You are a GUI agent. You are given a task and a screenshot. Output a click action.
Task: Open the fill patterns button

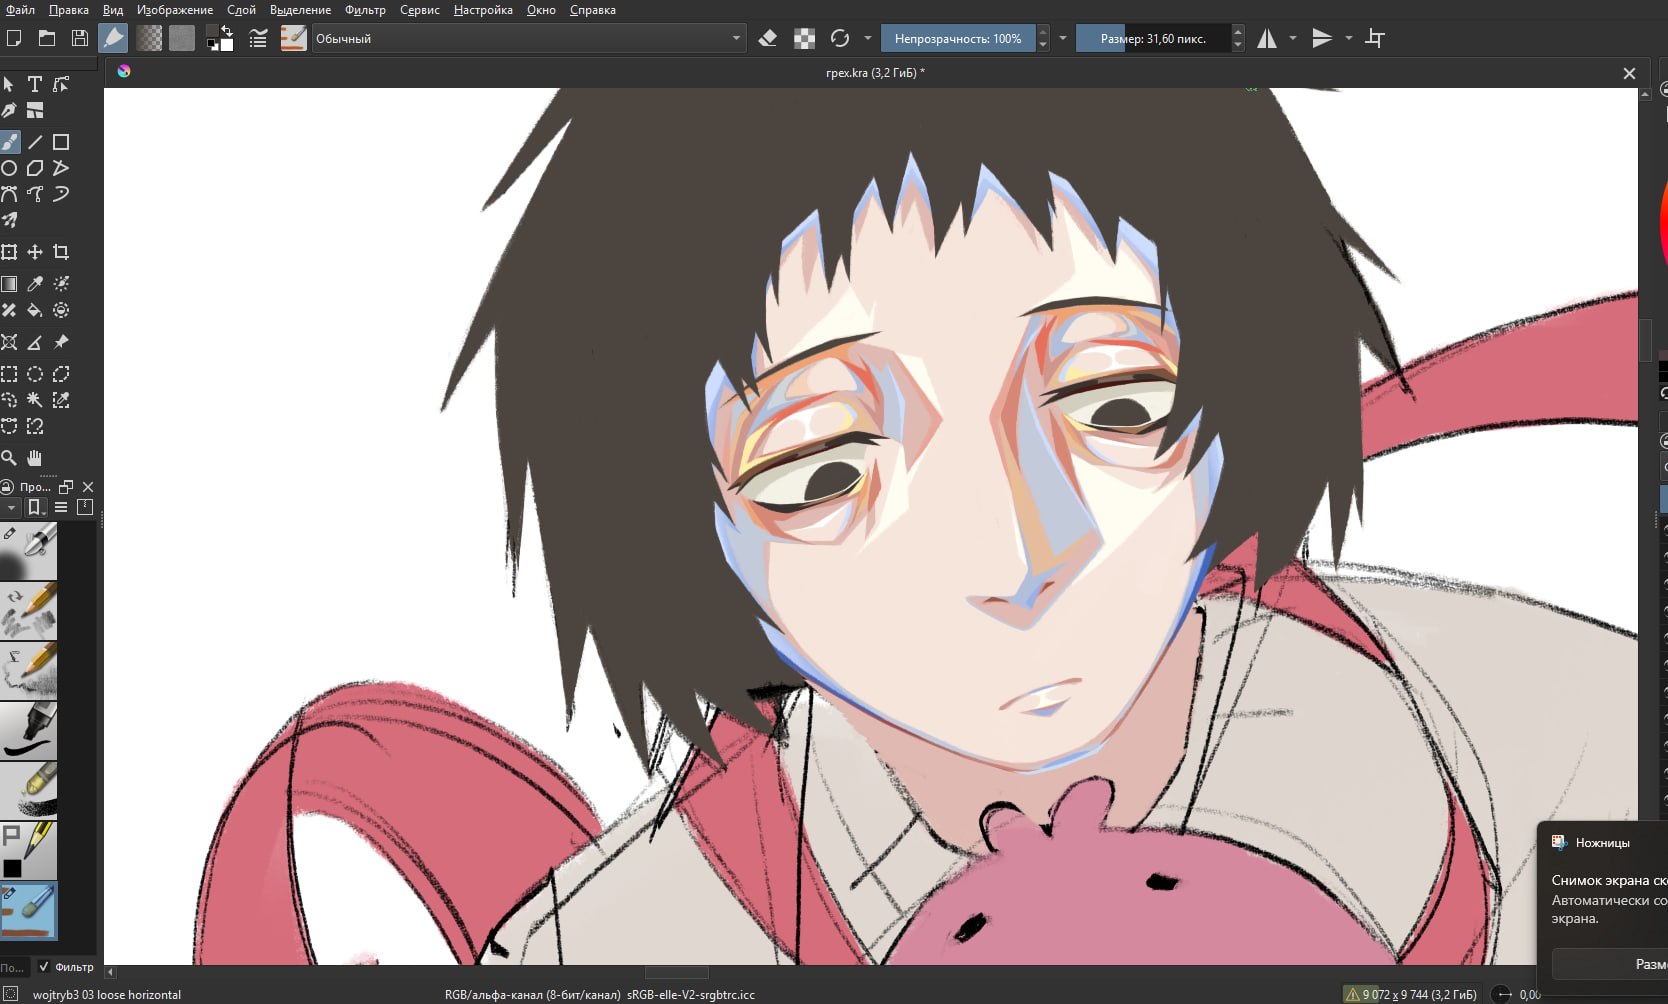(181, 38)
